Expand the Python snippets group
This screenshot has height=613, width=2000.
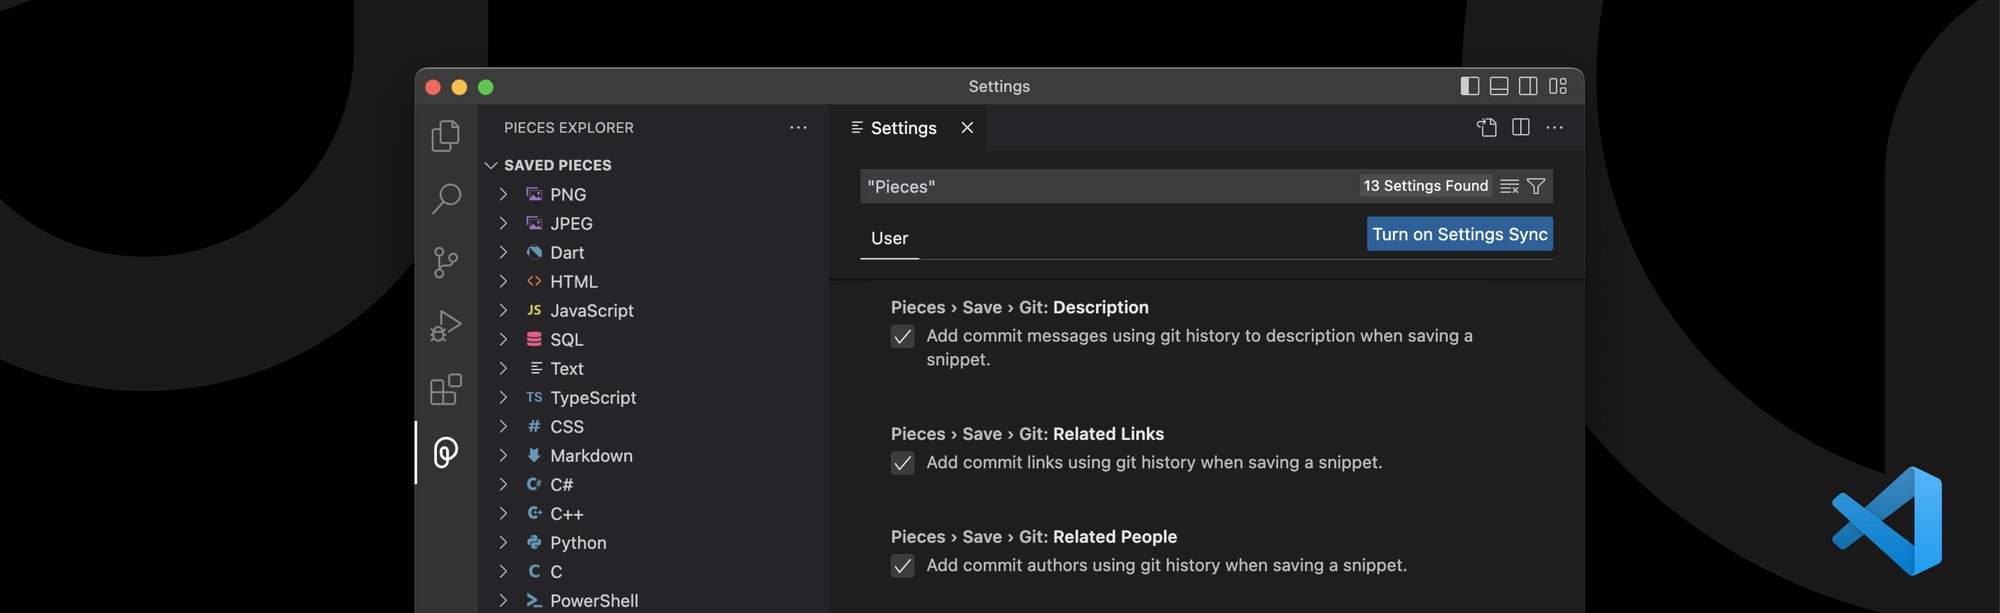[x=503, y=543]
